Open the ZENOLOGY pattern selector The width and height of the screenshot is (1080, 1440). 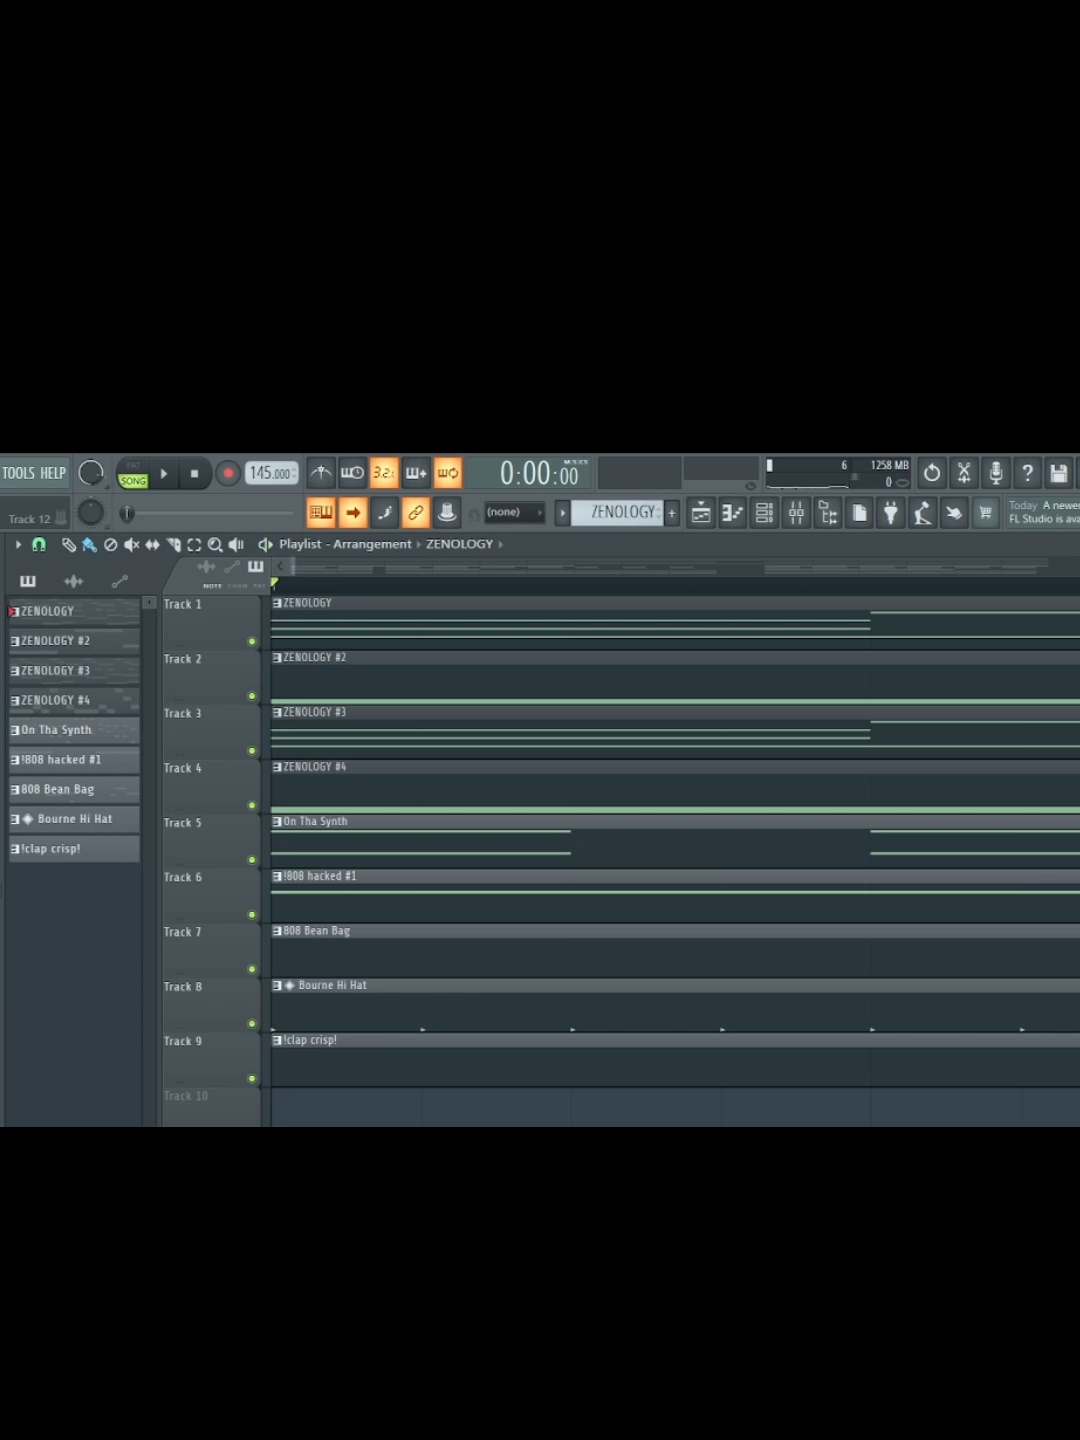[617, 512]
